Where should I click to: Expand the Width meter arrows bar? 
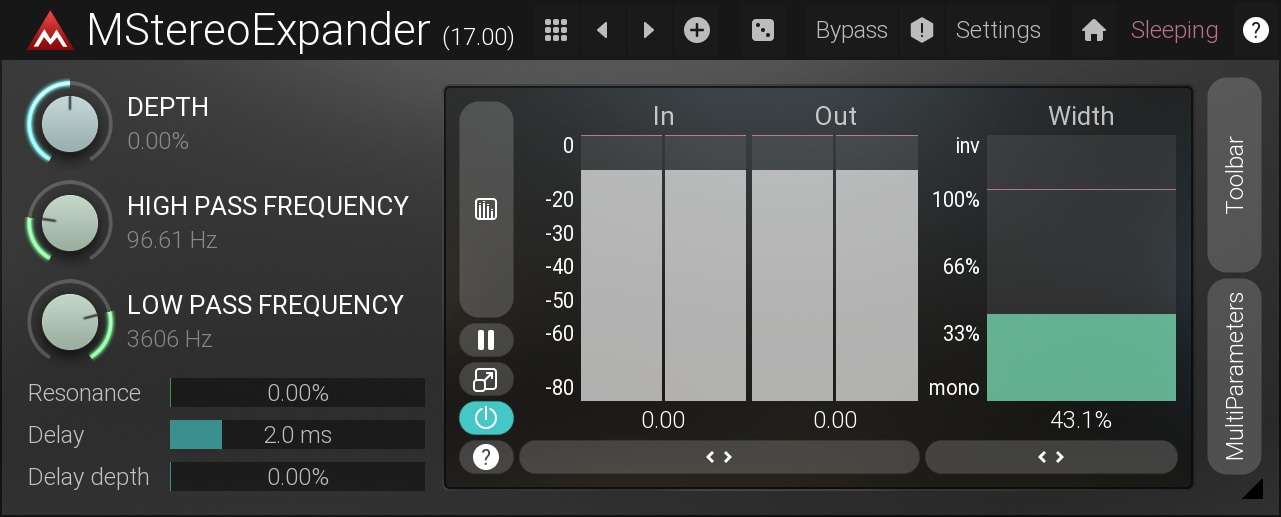1051,457
